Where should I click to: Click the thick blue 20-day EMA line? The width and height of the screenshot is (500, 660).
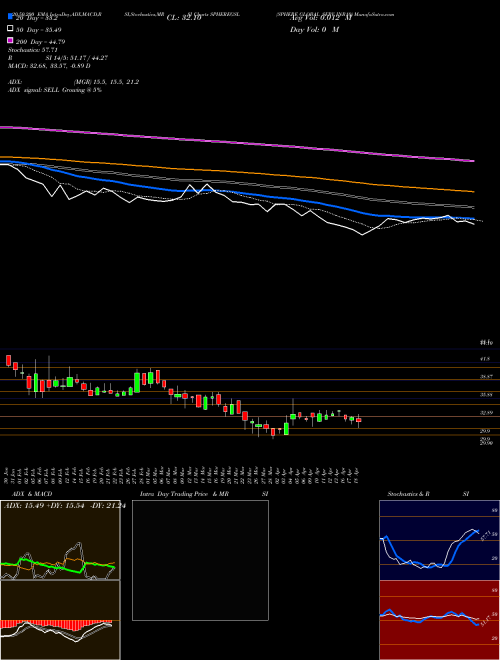pos(237,192)
